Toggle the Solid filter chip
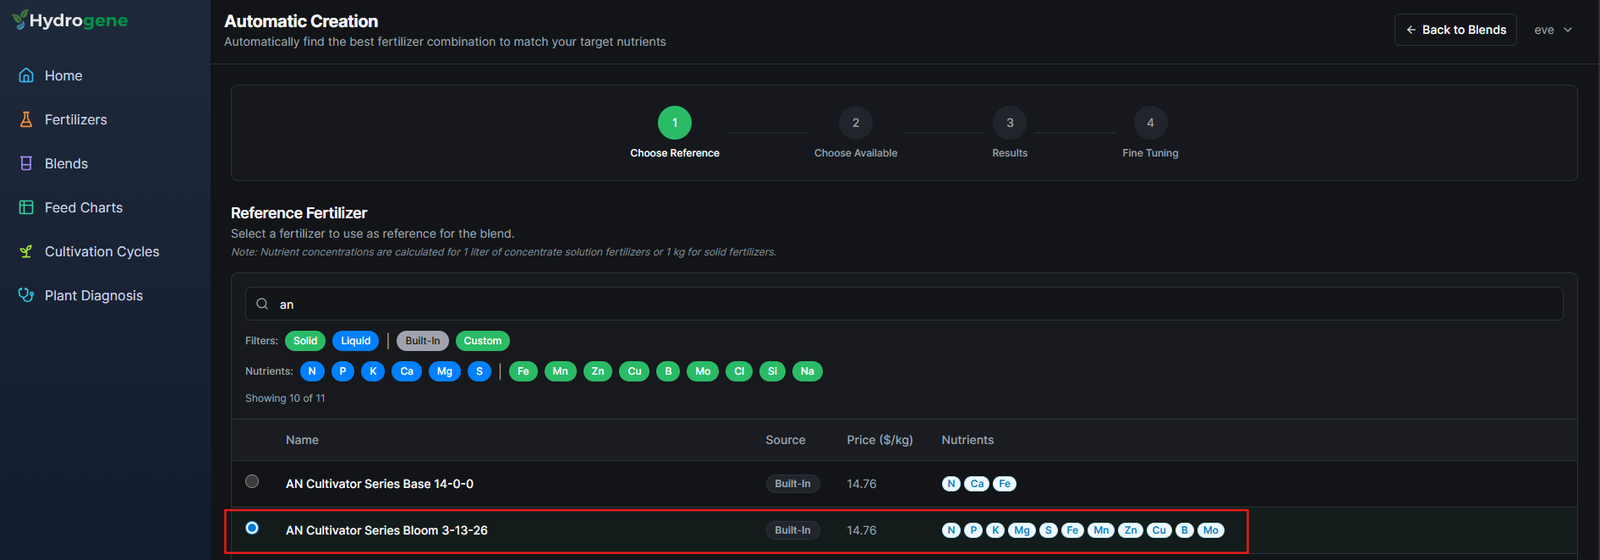Screen dimensions: 1600x560 click(x=305, y=341)
